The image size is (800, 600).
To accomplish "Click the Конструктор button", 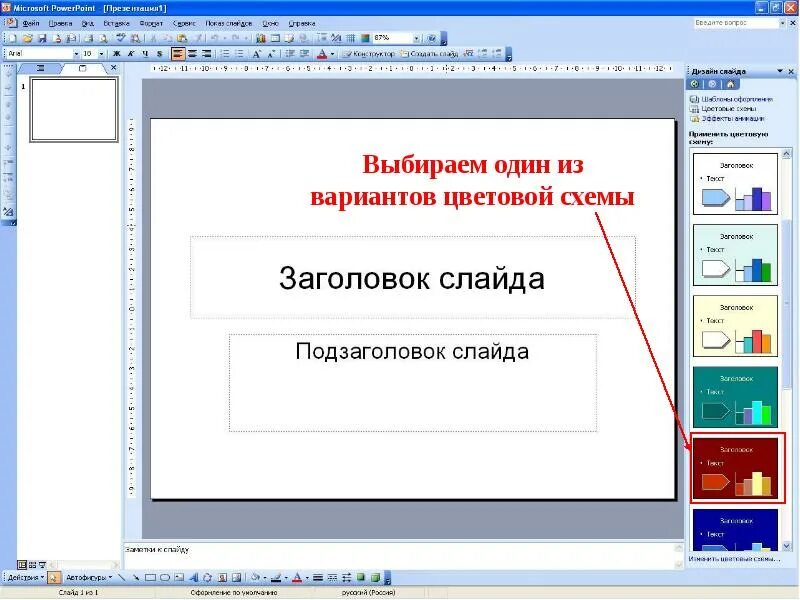I will coord(368,54).
